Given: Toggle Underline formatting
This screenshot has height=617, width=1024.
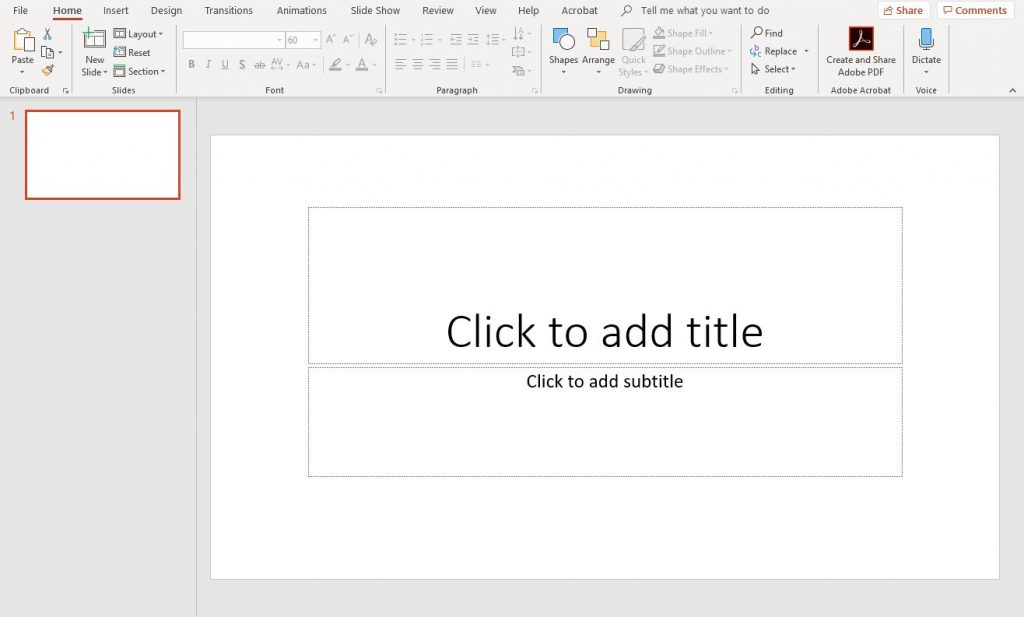Looking at the screenshot, I should point(225,65).
